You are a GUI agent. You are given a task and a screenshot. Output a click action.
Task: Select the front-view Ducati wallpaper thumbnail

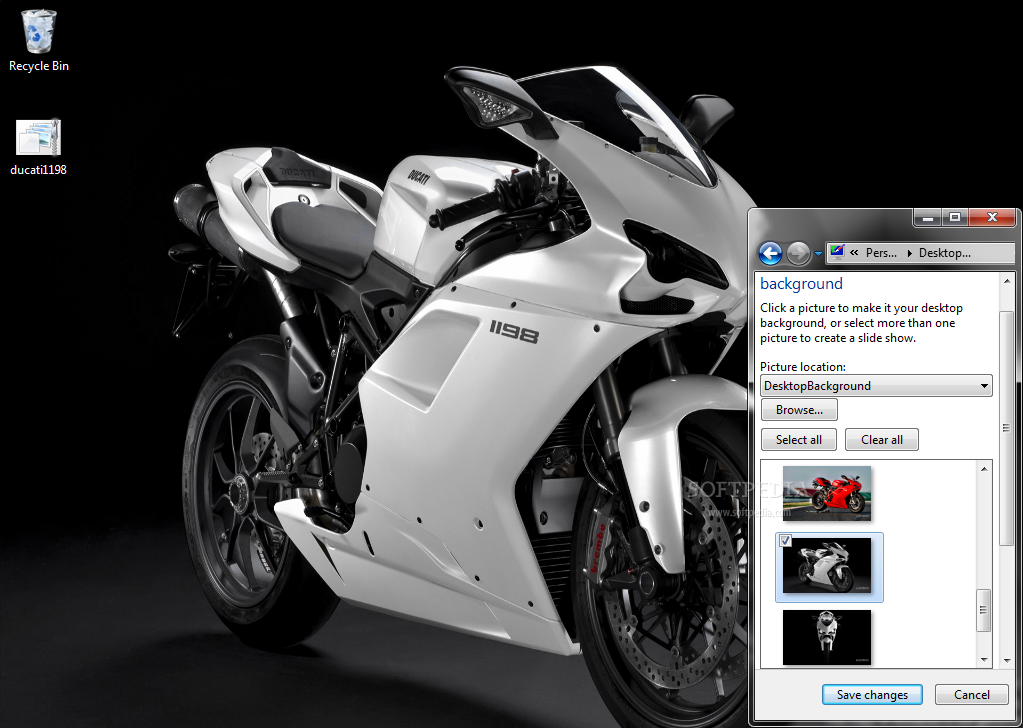pos(827,637)
